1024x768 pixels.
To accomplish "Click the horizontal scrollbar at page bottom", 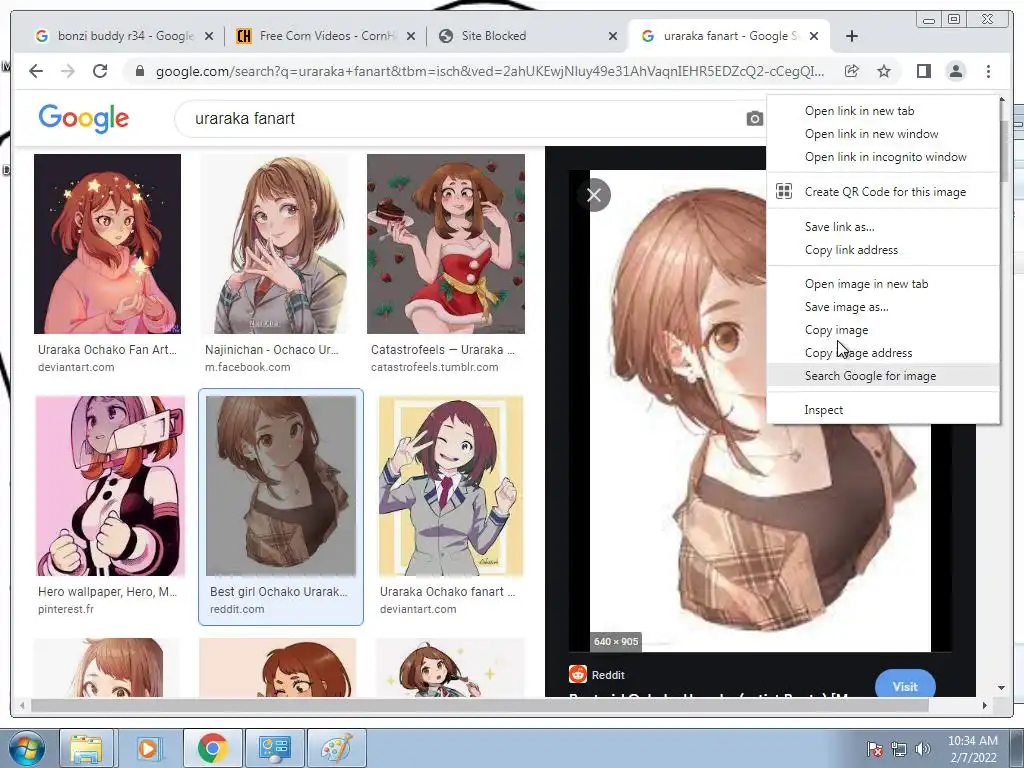I will click(479, 705).
